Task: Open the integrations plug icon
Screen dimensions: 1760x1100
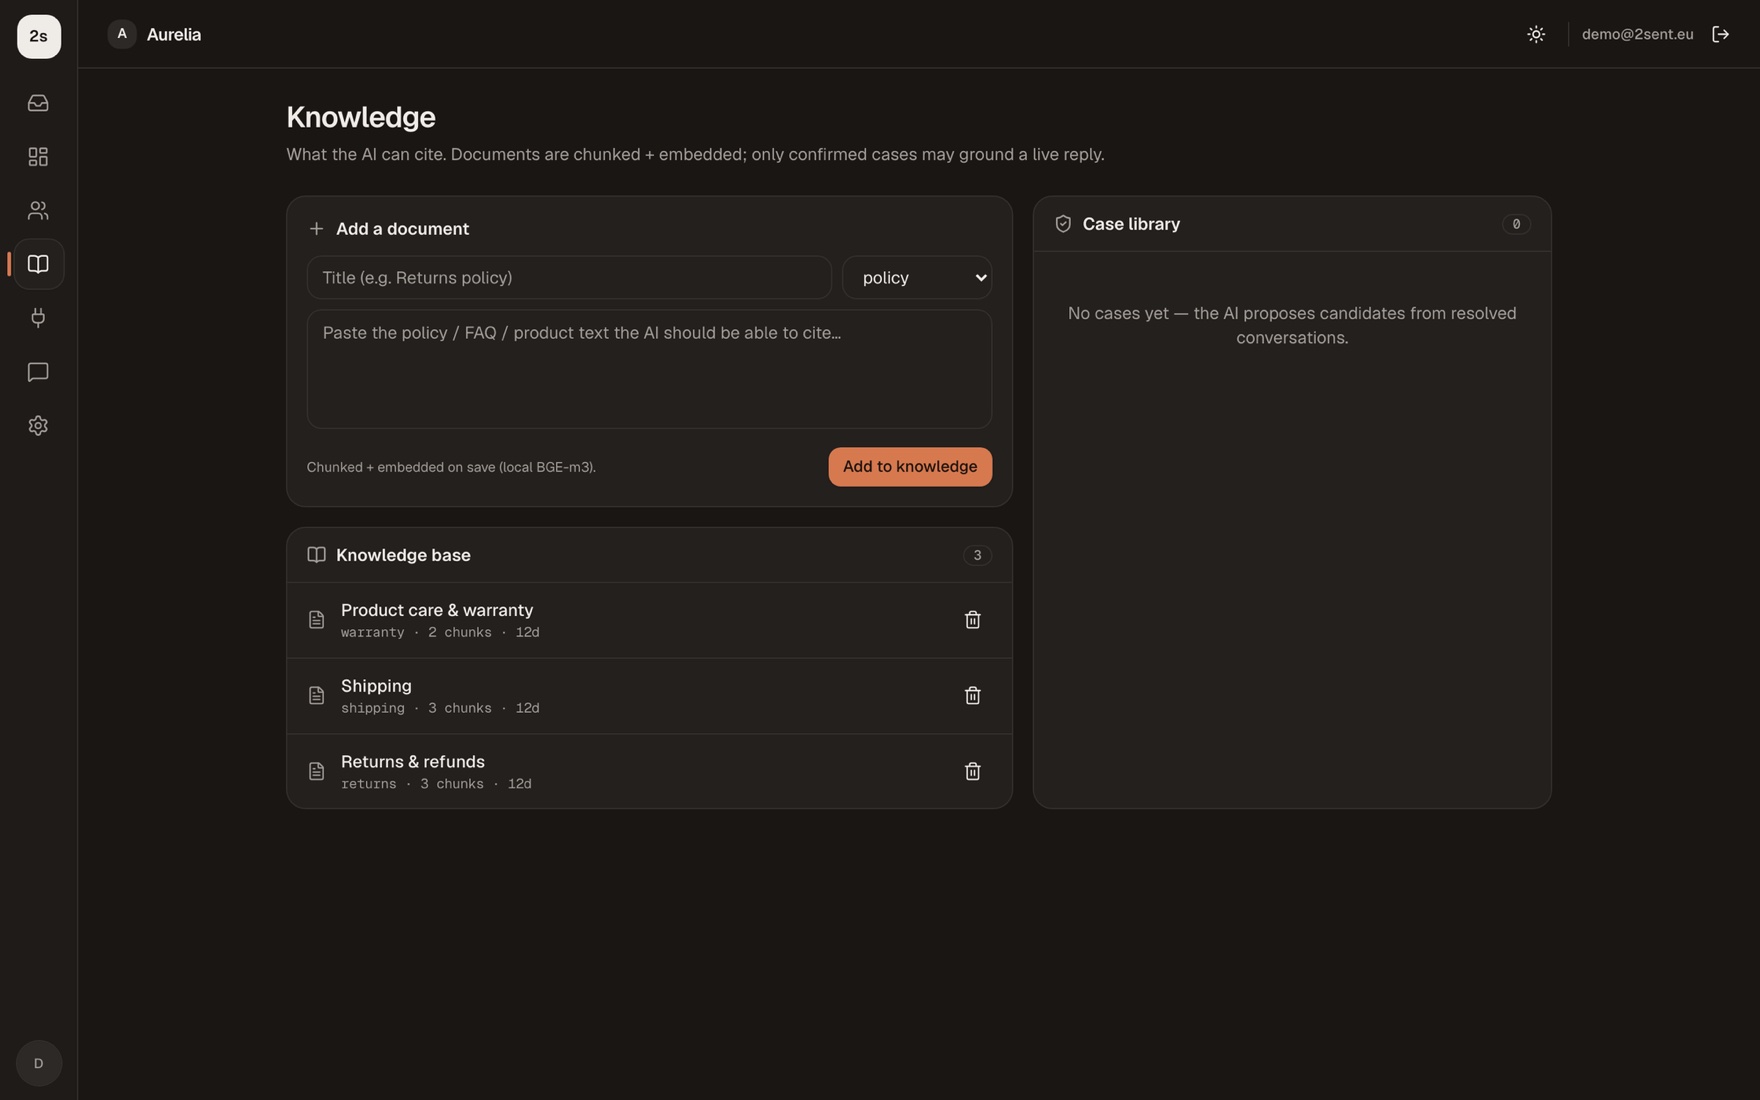Action: pos(38,318)
